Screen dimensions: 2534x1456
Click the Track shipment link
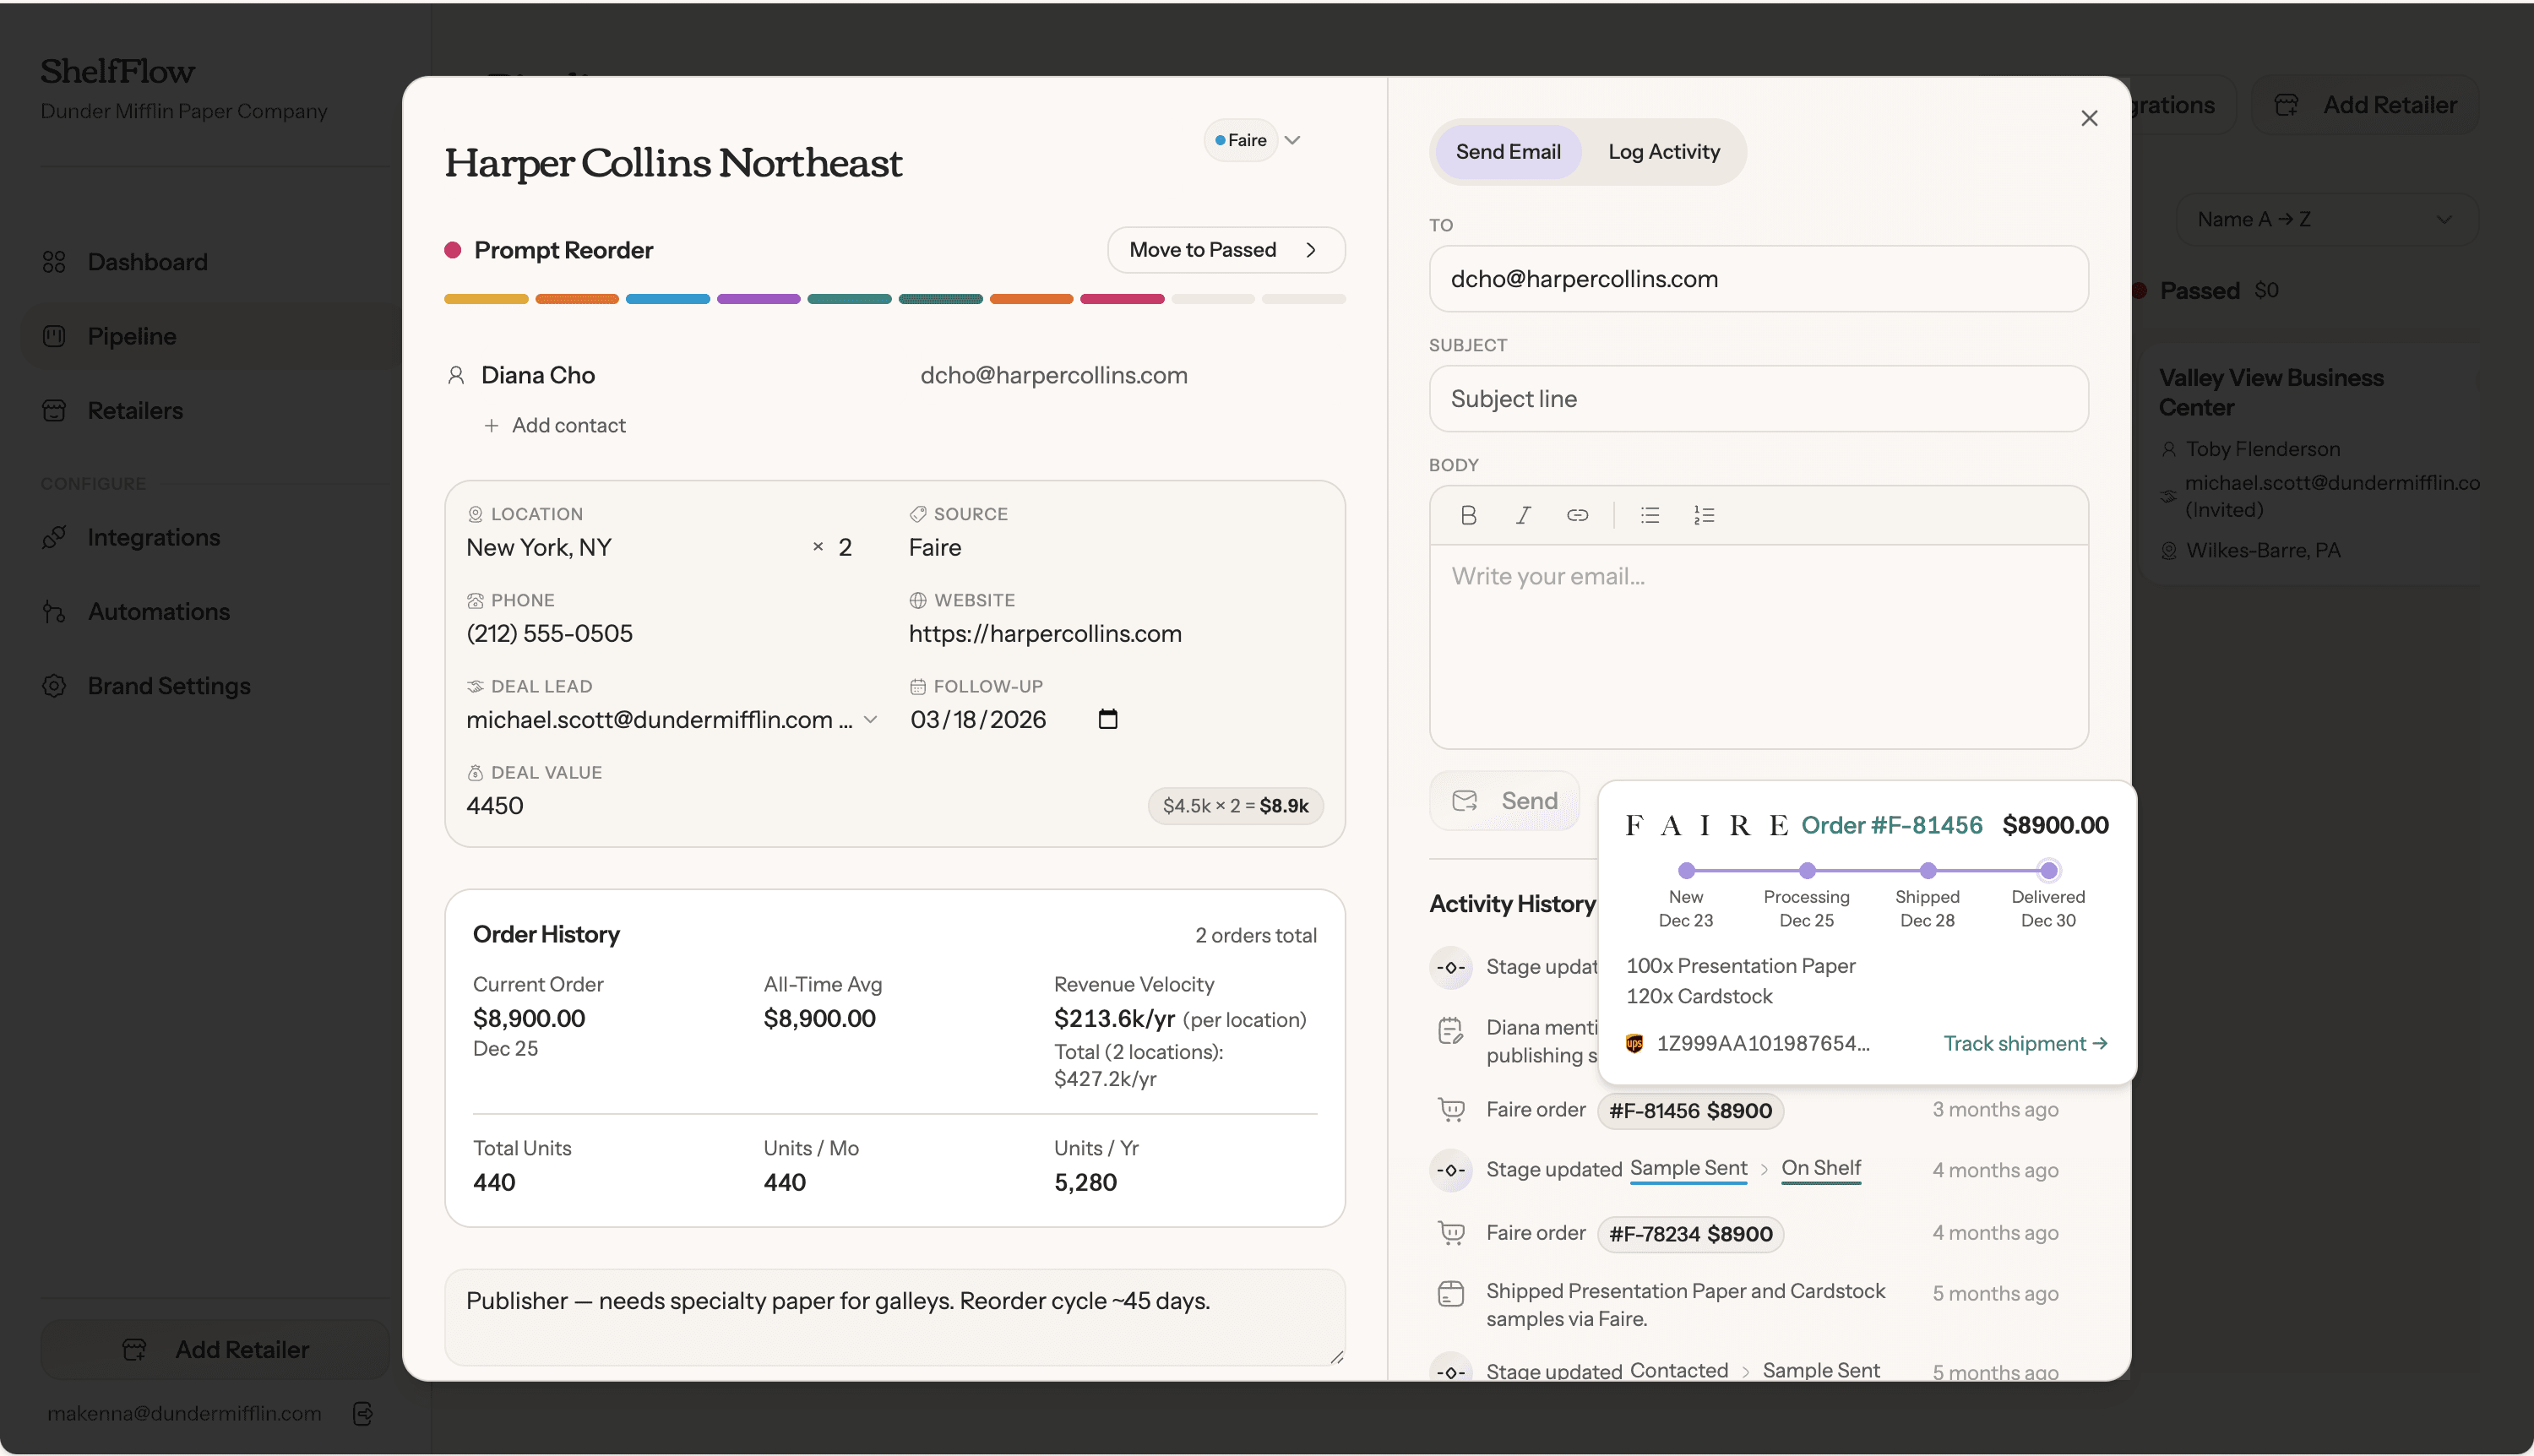coord(2025,1043)
